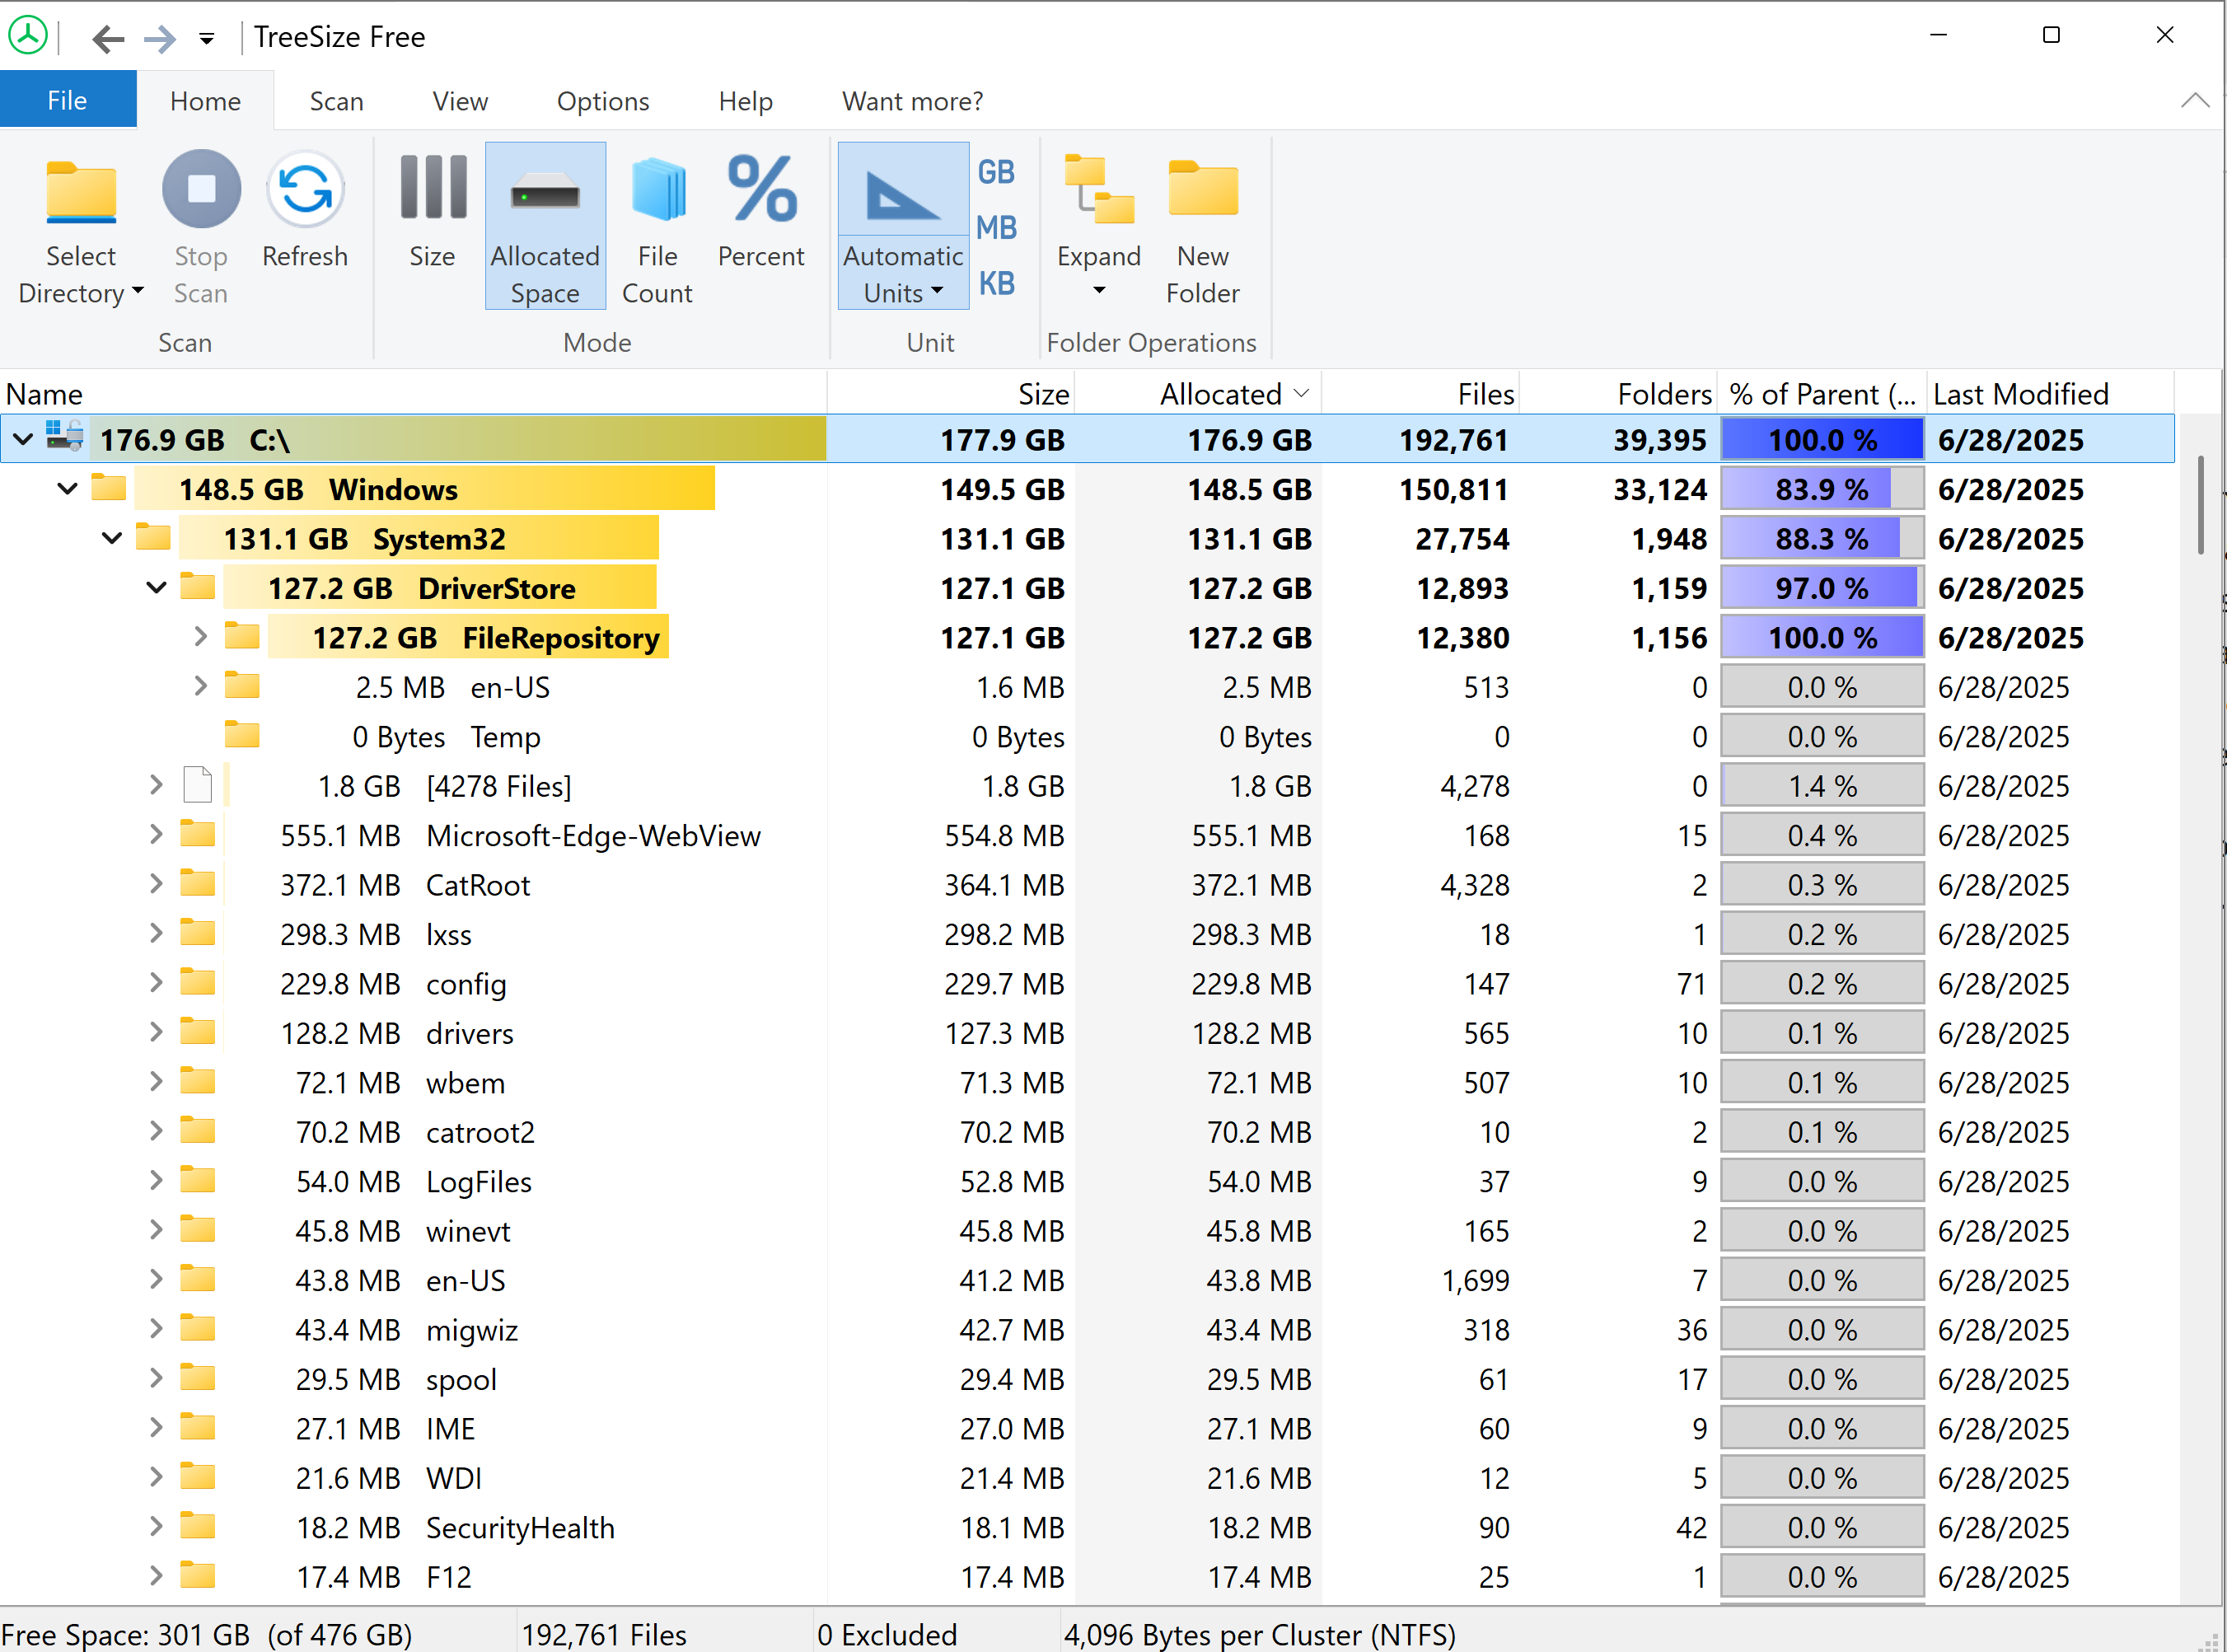The image size is (2227, 1652).
Task: Click the Stop Scan icon
Action: 201,189
